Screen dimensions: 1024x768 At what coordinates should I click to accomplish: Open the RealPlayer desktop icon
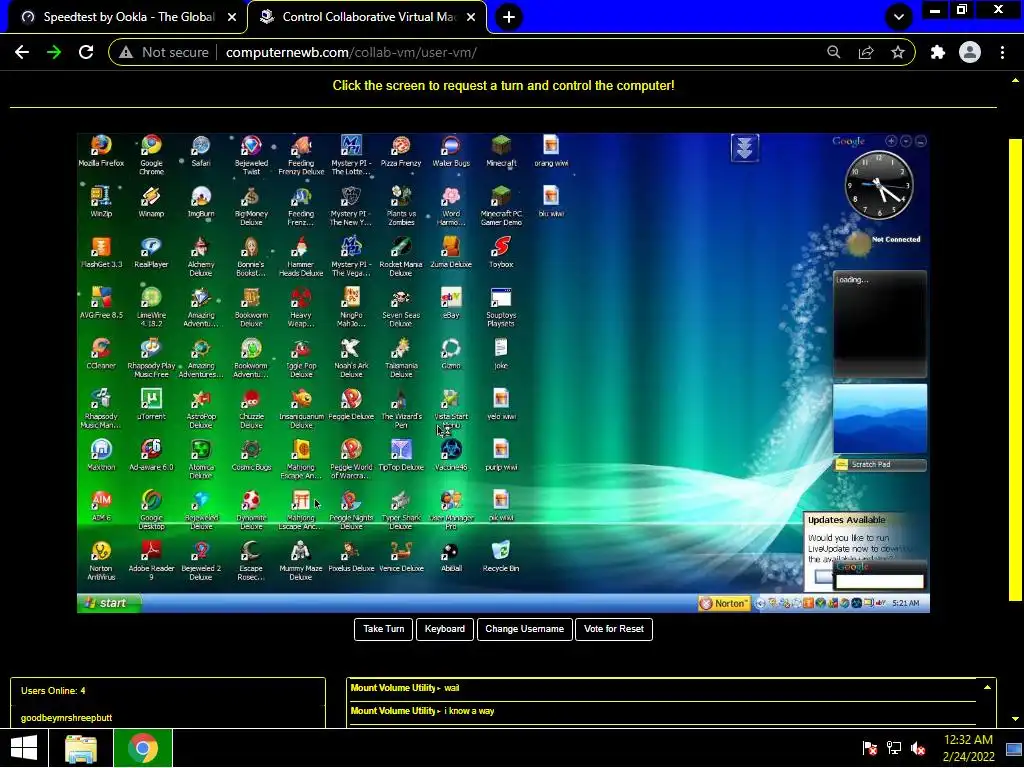[x=151, y=253]
